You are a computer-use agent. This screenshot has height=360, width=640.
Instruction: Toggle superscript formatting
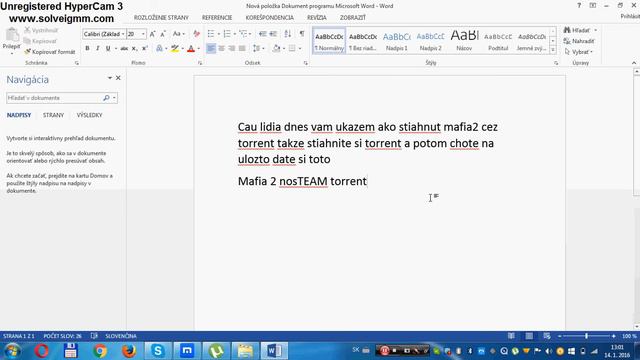[x=144, y=49]
